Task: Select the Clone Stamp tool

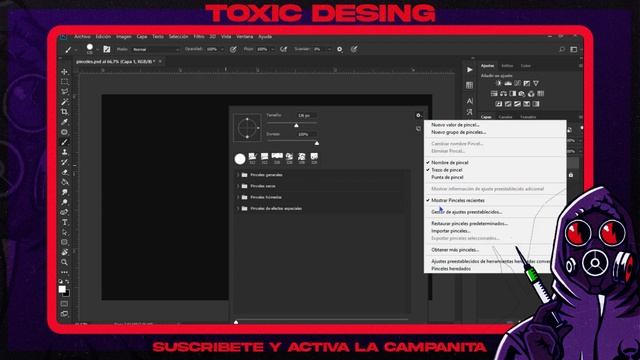Action: tap(64, 152)
